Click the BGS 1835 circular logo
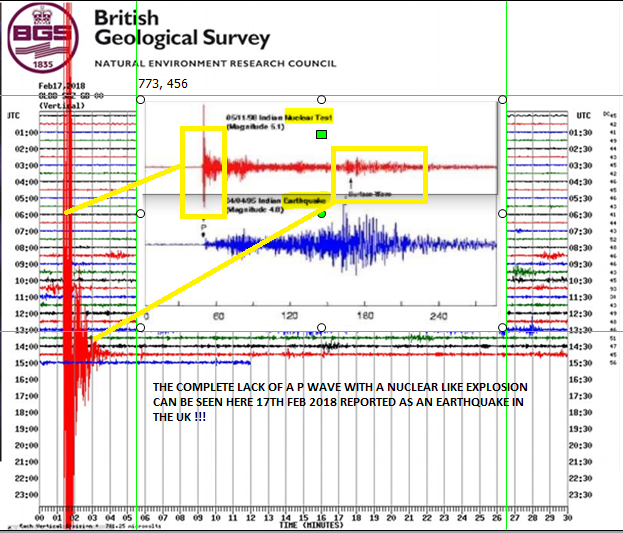 pyautogui.click(x=43, y=38)
